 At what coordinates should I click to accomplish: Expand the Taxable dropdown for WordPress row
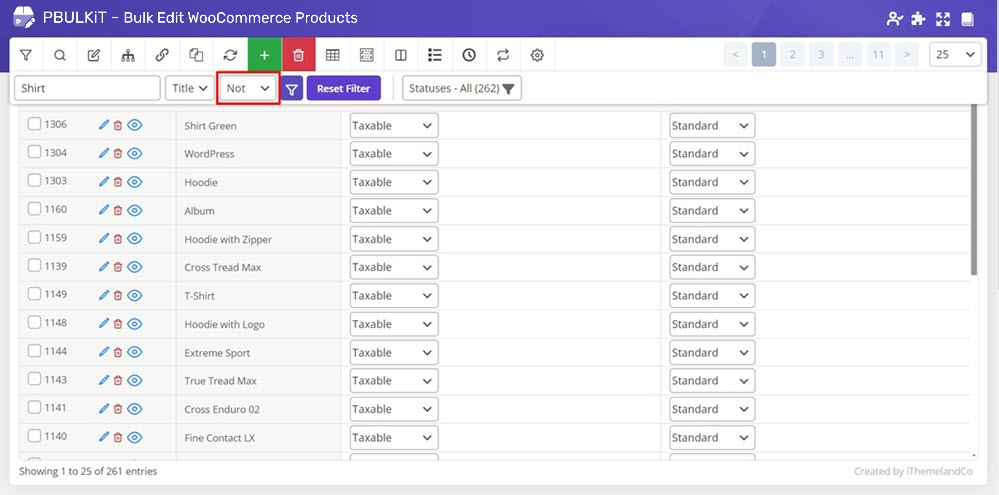coord(393,154)
